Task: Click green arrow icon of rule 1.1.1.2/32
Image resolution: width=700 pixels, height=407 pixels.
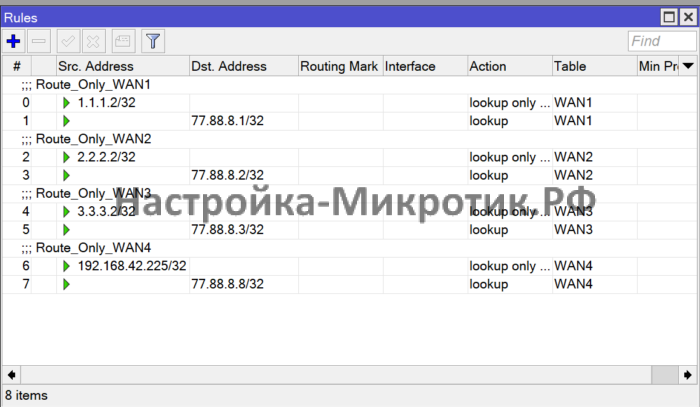Action: [67, 103]
